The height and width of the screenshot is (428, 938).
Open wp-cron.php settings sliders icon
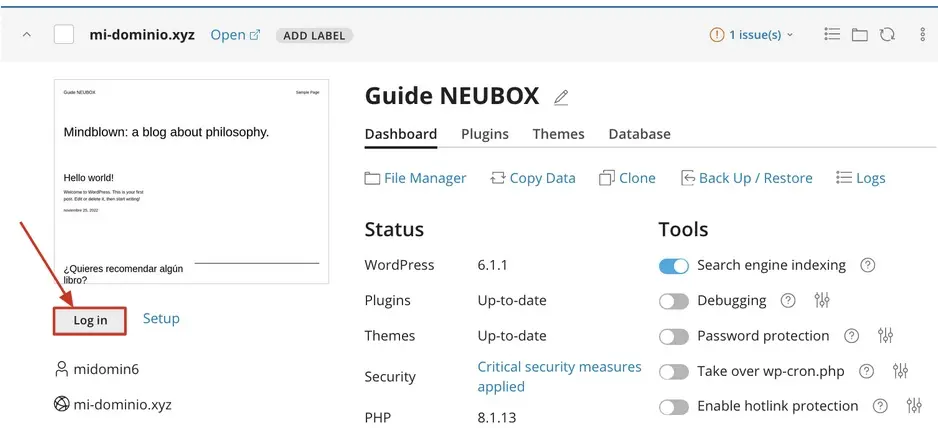(x=900, y=371)
